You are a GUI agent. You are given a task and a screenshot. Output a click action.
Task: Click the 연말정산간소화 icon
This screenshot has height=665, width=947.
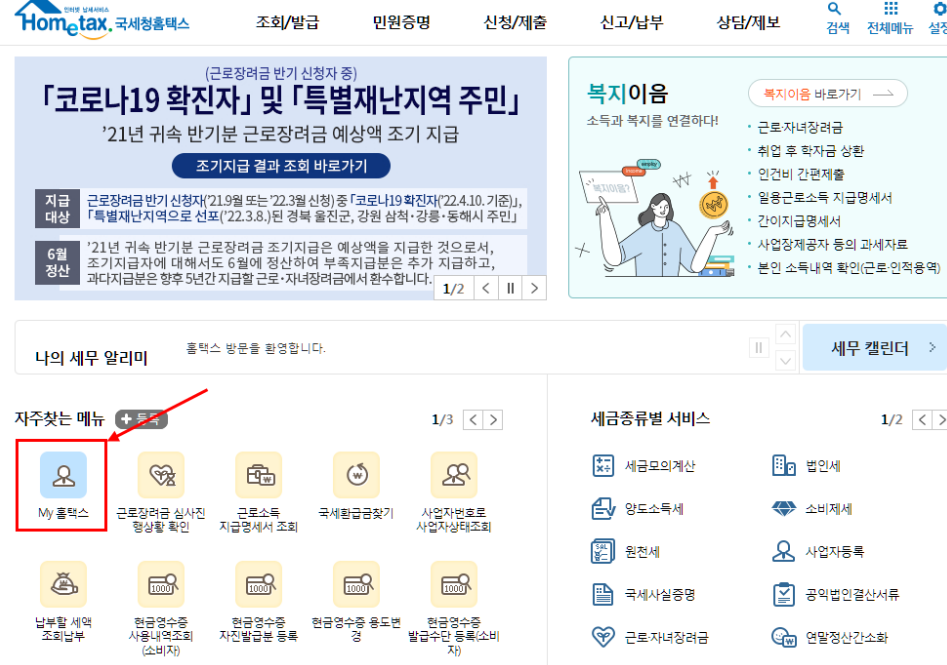784,637
